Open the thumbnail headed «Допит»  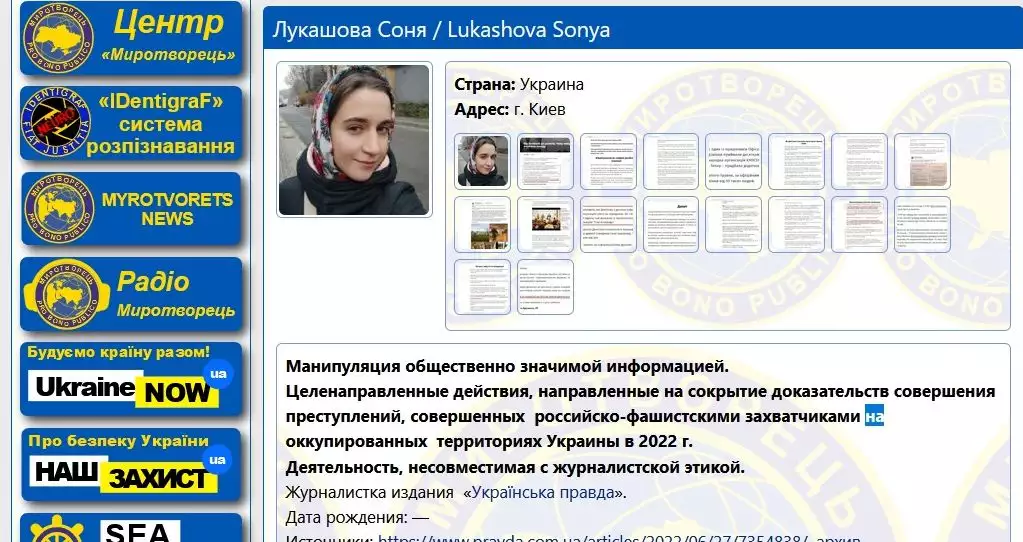671,224
